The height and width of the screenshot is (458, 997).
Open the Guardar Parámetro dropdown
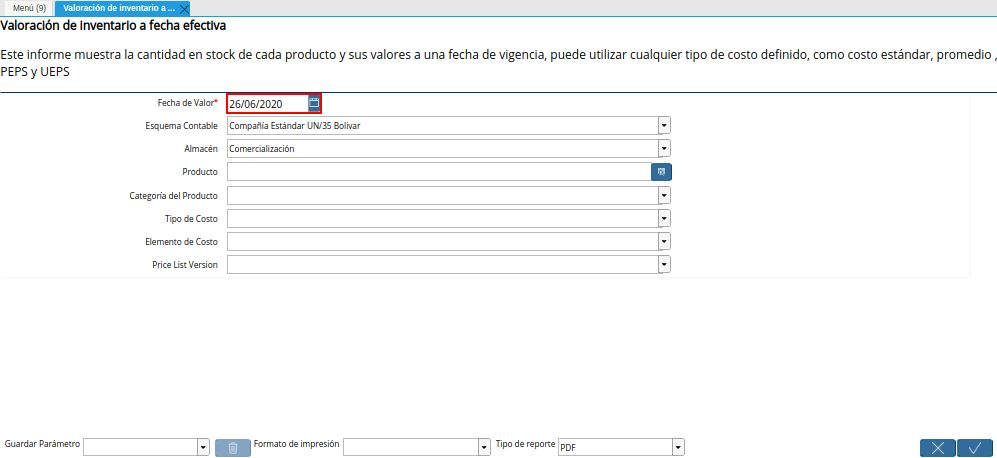pyautogui.click(x=203, y=447)
